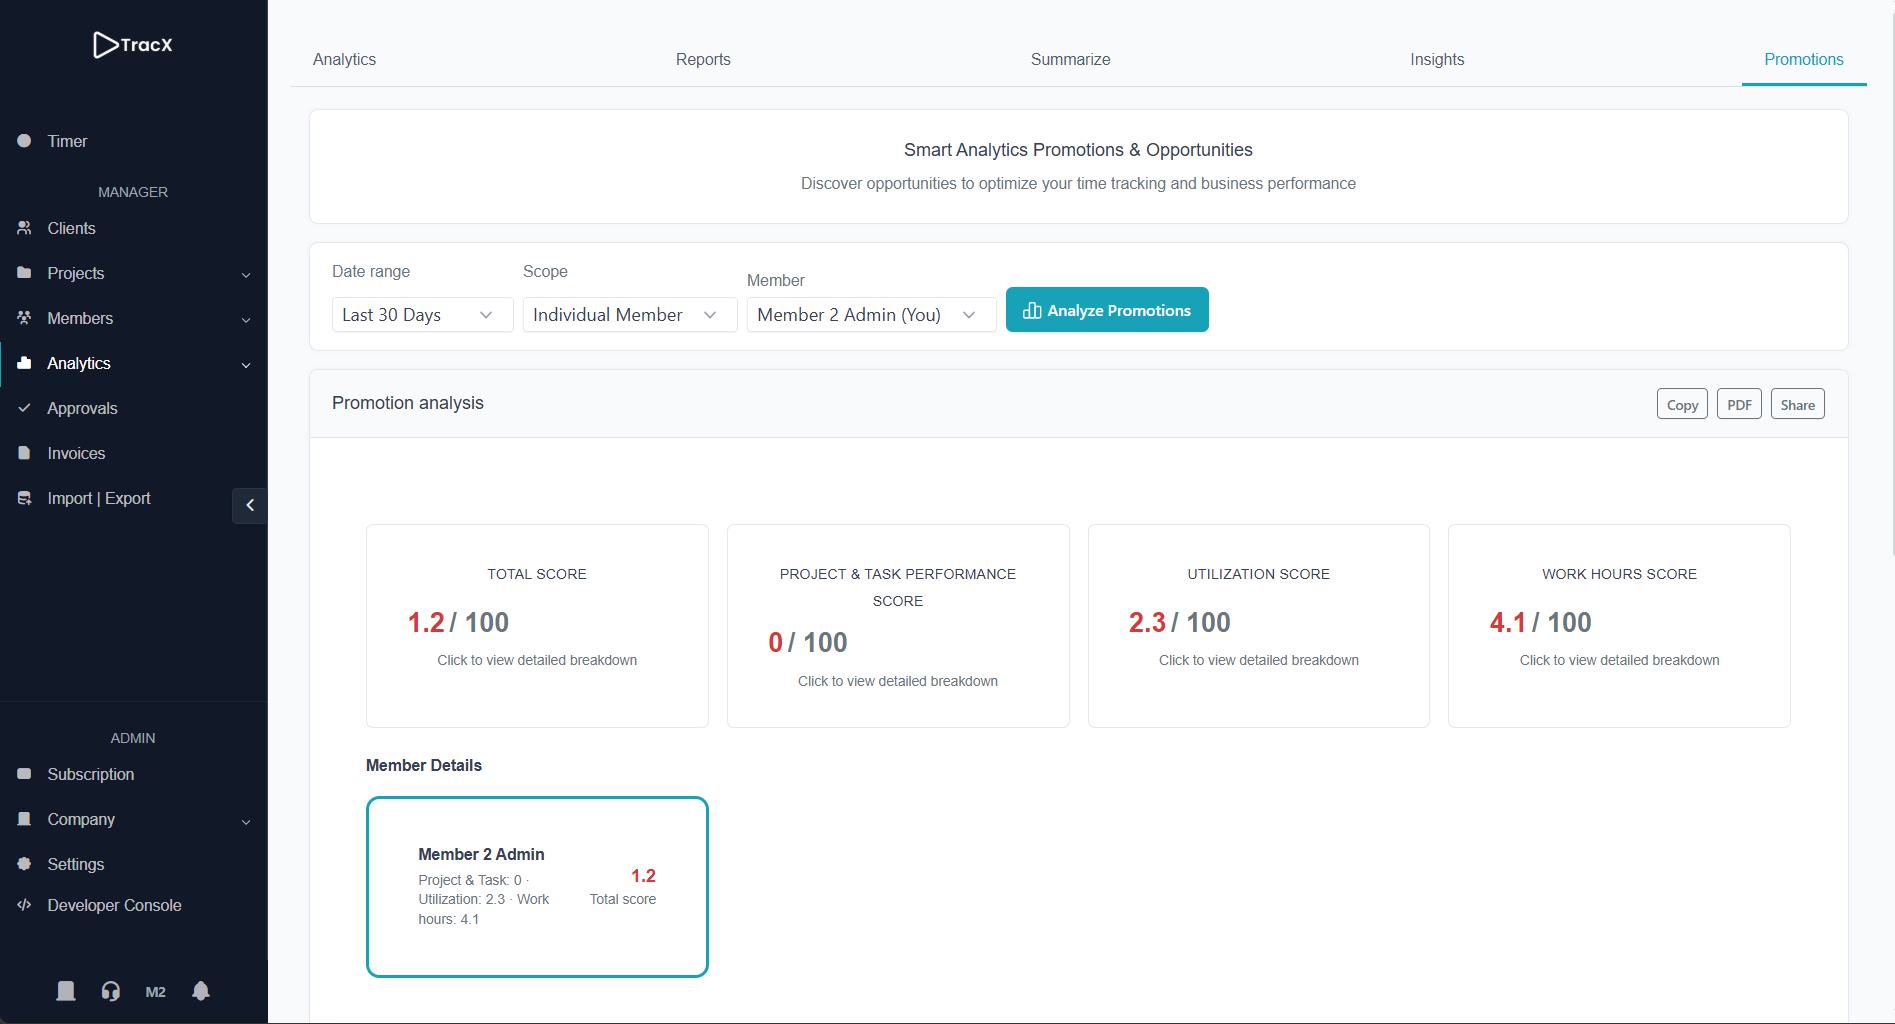Expand the Analytics submenu chevron

[246, 365]
